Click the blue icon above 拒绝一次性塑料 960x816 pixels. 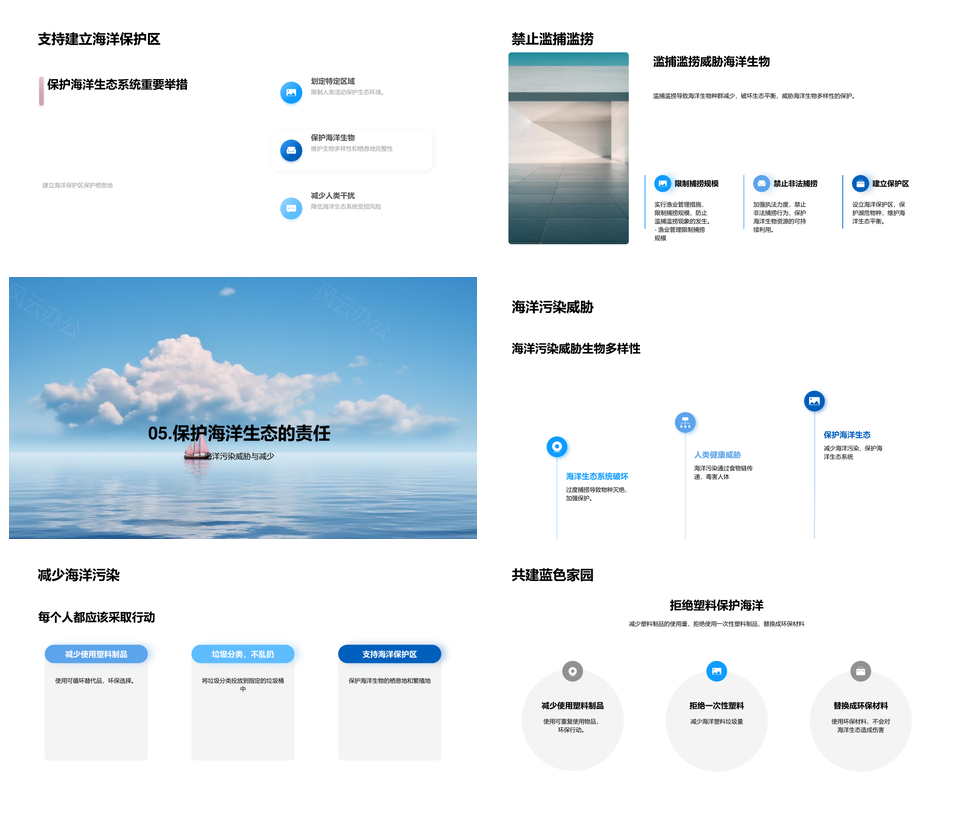716,671
